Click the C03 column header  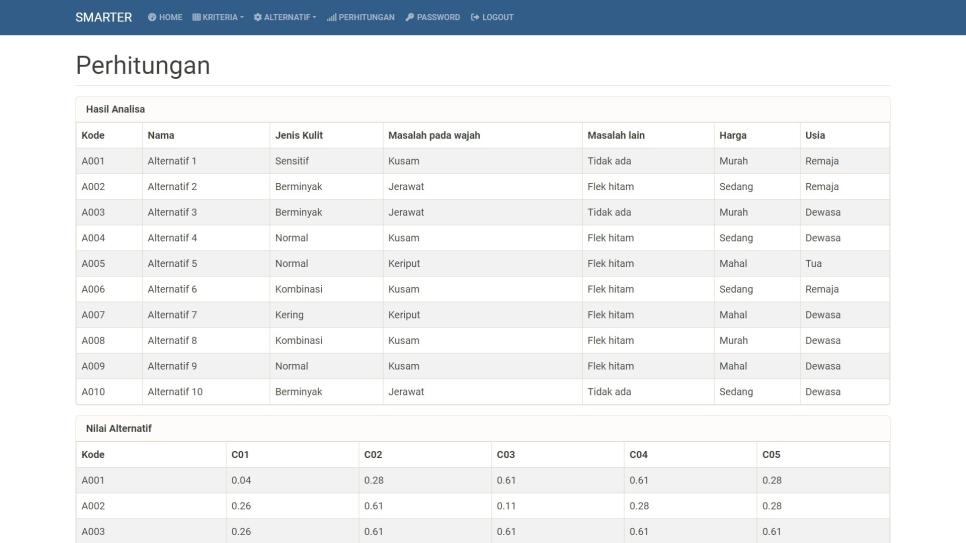point(506,455)
